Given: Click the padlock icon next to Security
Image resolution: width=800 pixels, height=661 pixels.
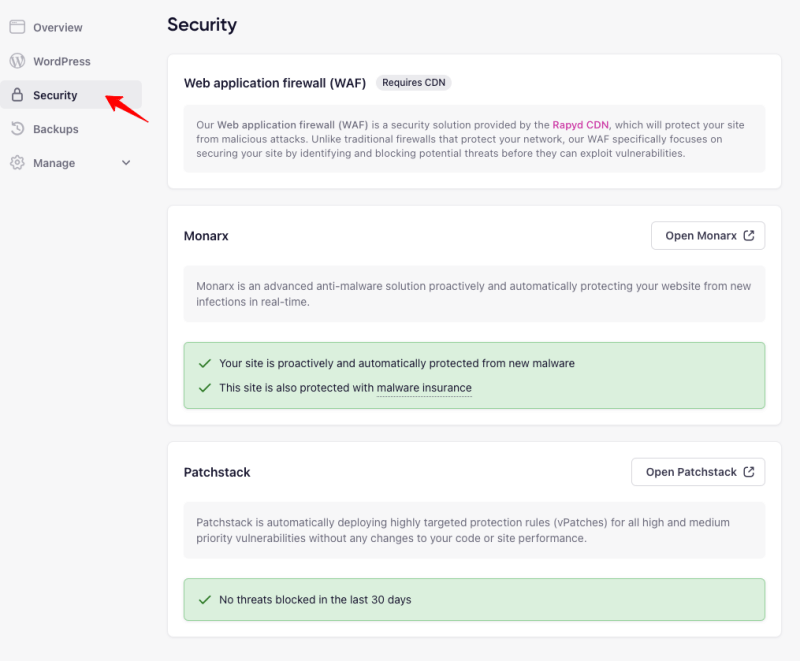Looking at the screenshot, I should [17, 95].
